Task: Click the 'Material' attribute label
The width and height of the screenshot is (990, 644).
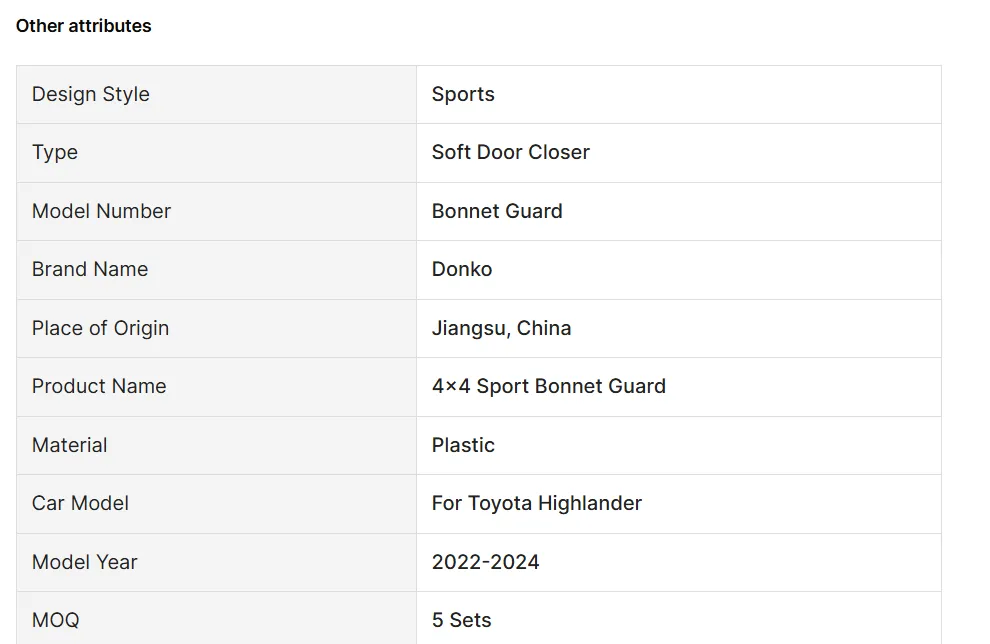Action: 69,445
